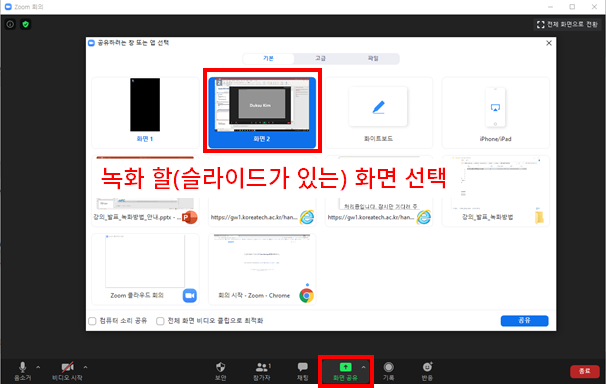Select the Chrome meeting start window
This screenshot has width=606, height=388.
point(262,269)
